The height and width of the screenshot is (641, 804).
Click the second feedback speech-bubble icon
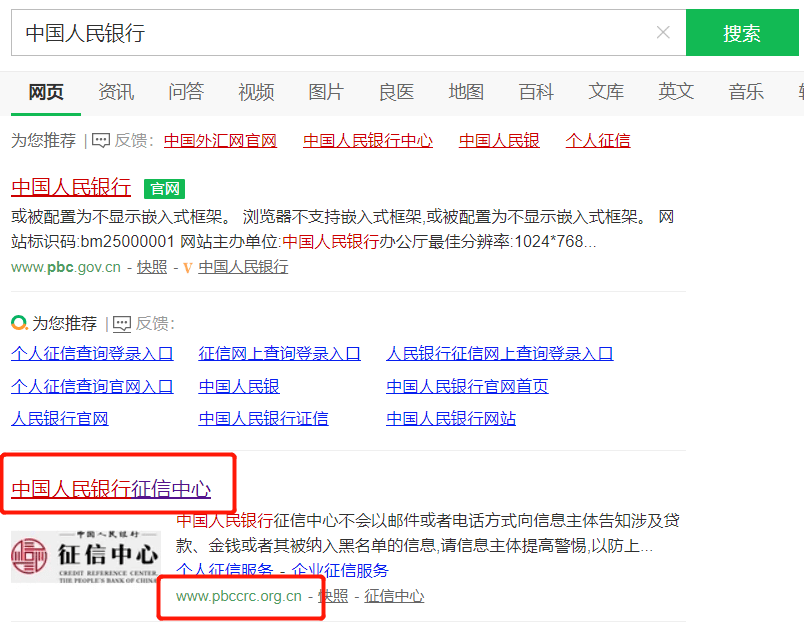[x=122, y=324]
